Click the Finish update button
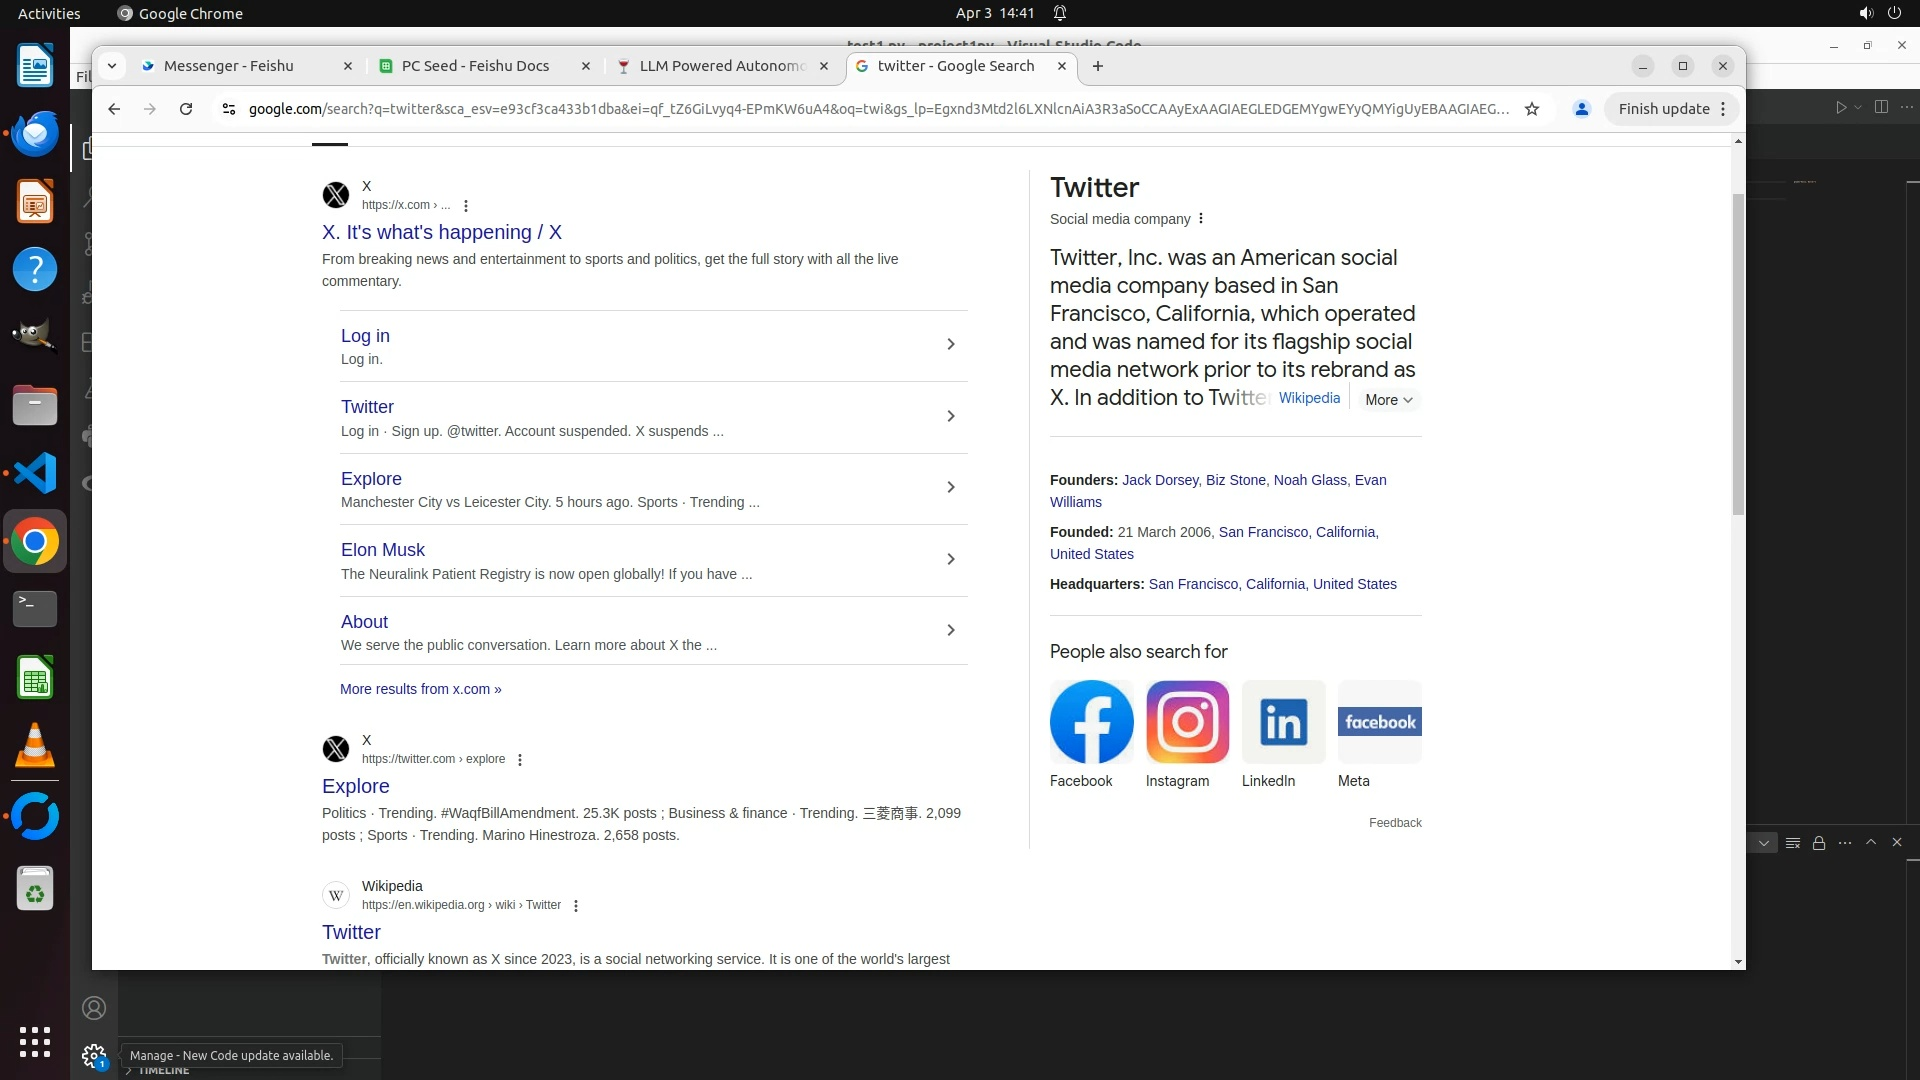Image resolution: width=1920 pixels, height=1080 pixels. click(x=1663, y=109)
